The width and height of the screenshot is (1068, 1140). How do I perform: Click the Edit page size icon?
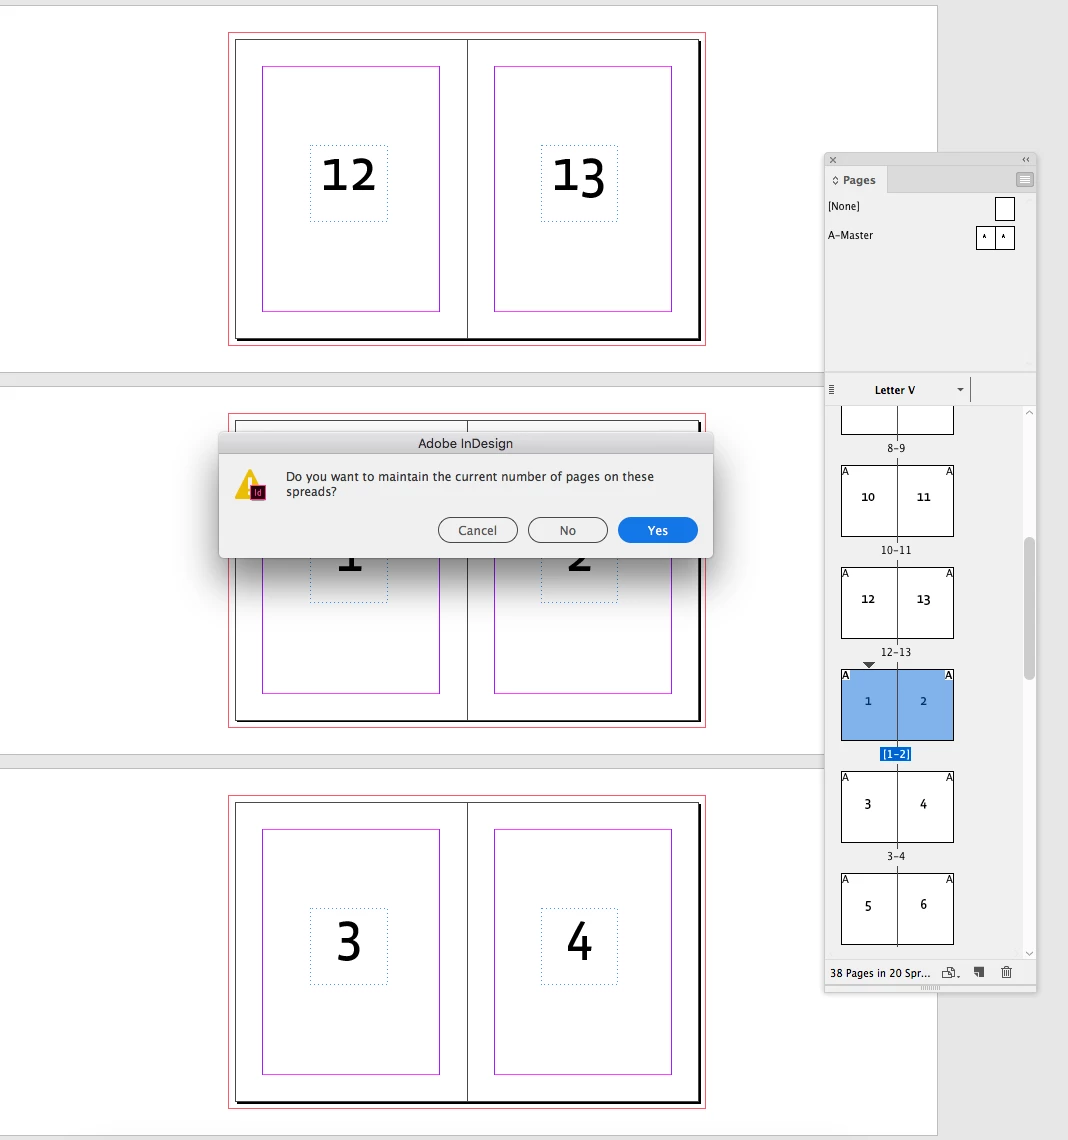[950, 973]
